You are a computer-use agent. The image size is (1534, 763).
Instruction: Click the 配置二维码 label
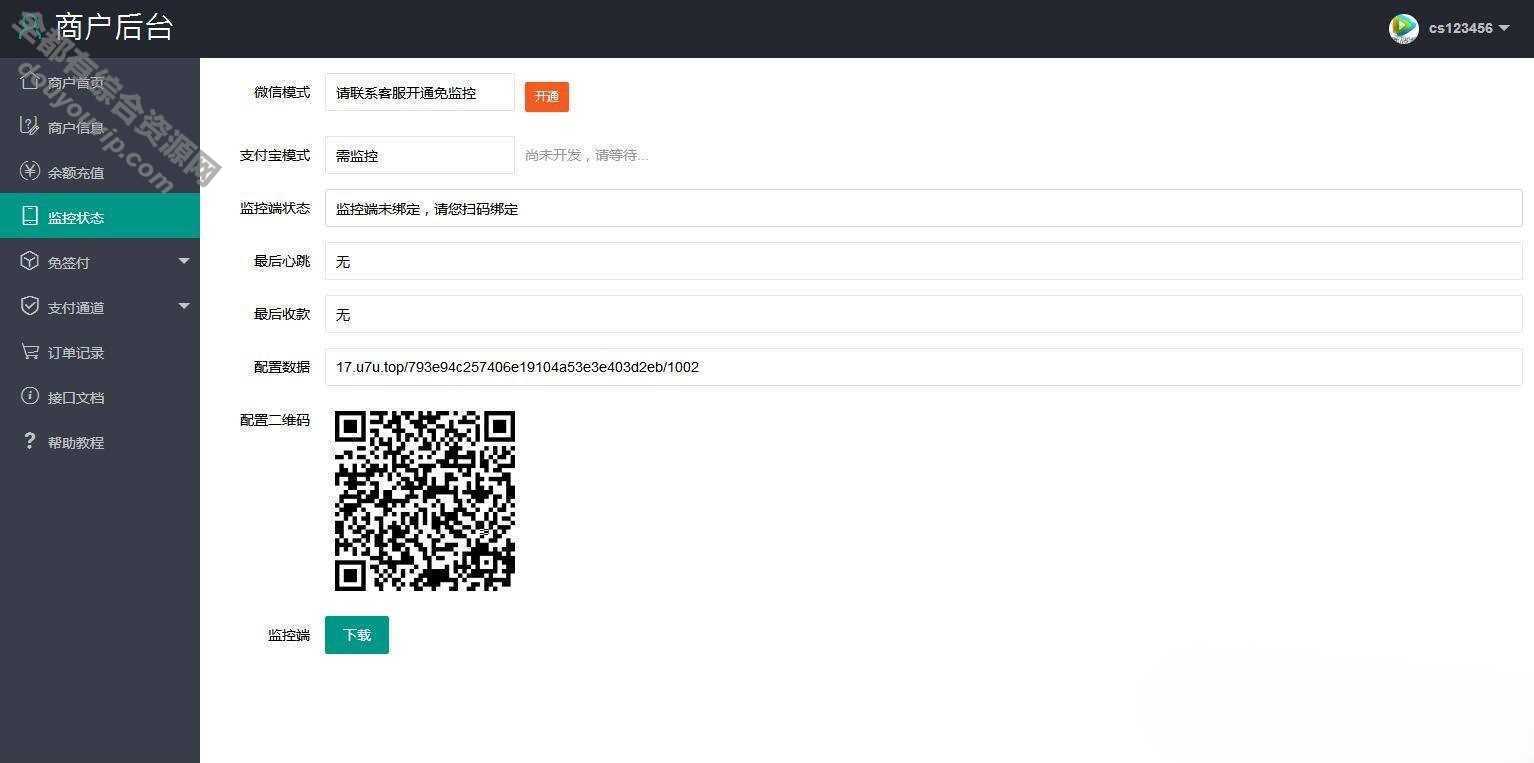point(275,420)
